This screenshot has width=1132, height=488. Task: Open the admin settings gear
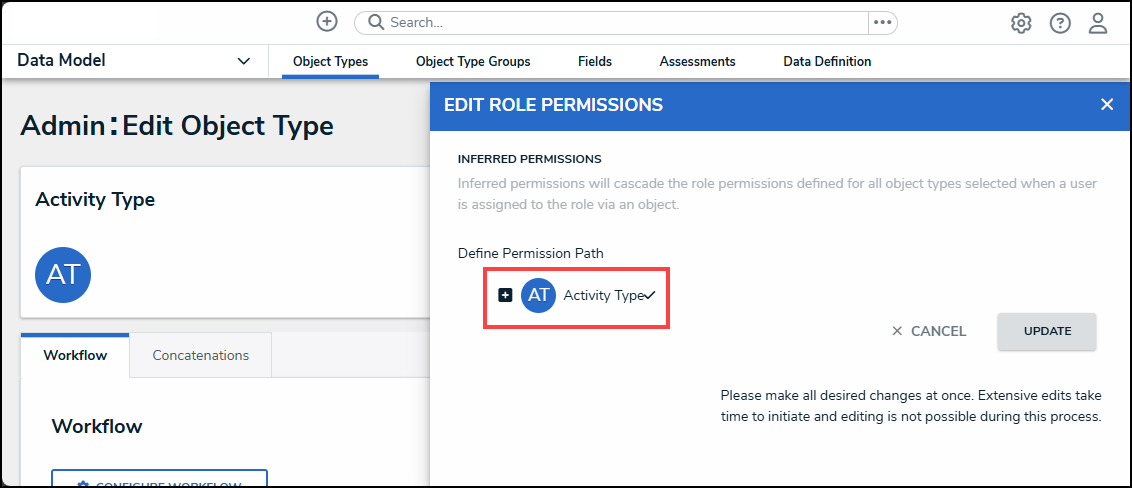coord(1021,23)
